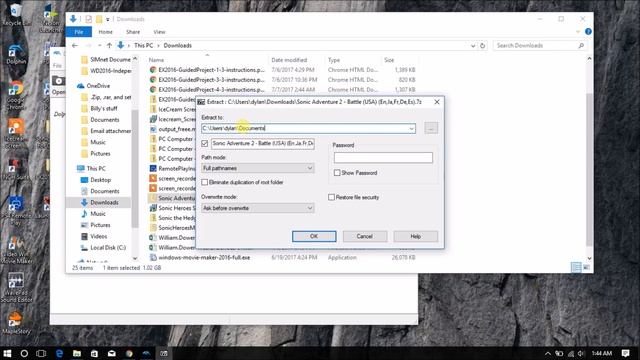Screen dimensions: 640x360
Task: Tick the Show Password checkbox
Action: coord(337,173)
